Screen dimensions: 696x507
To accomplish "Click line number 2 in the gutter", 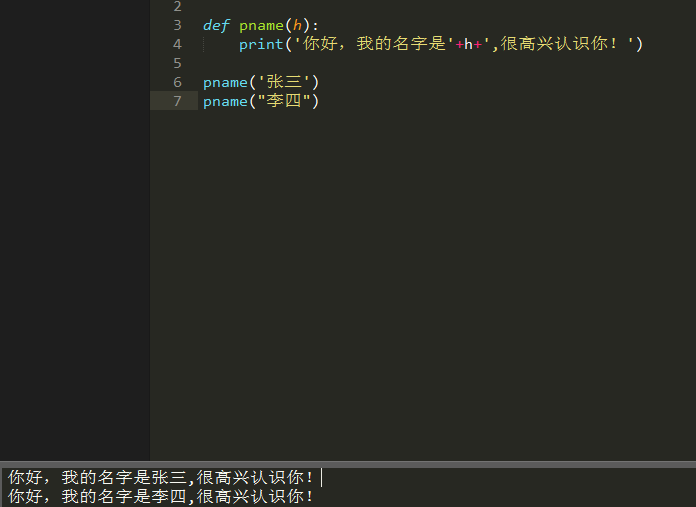I will coord(178,6).
